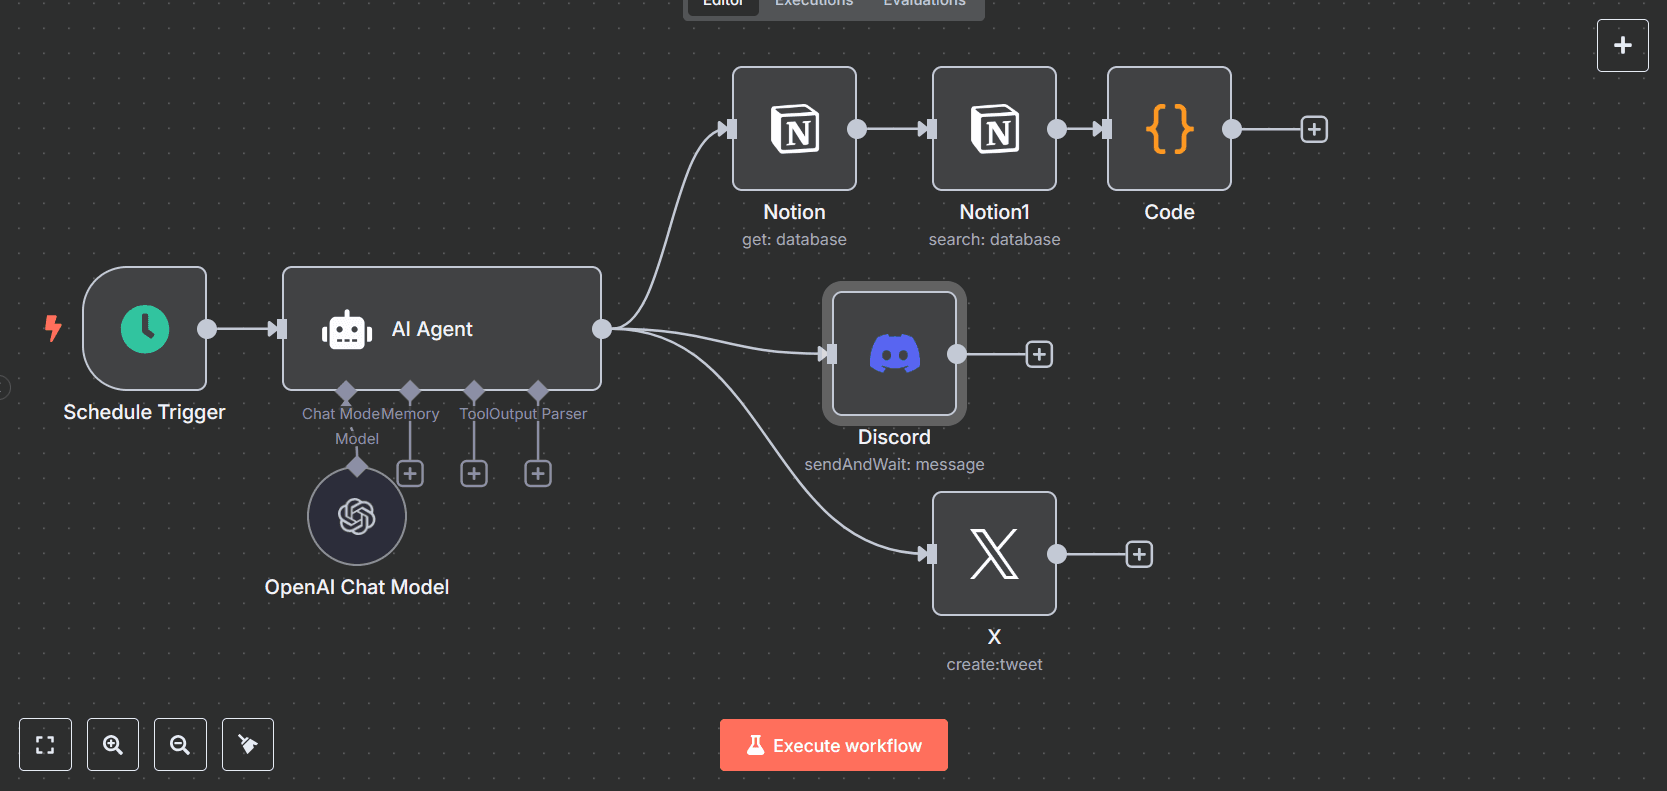This screenshot has height=791, width=1667.
Task: Add an Output Parser sub-node to AI Agent
Action: 538,473
